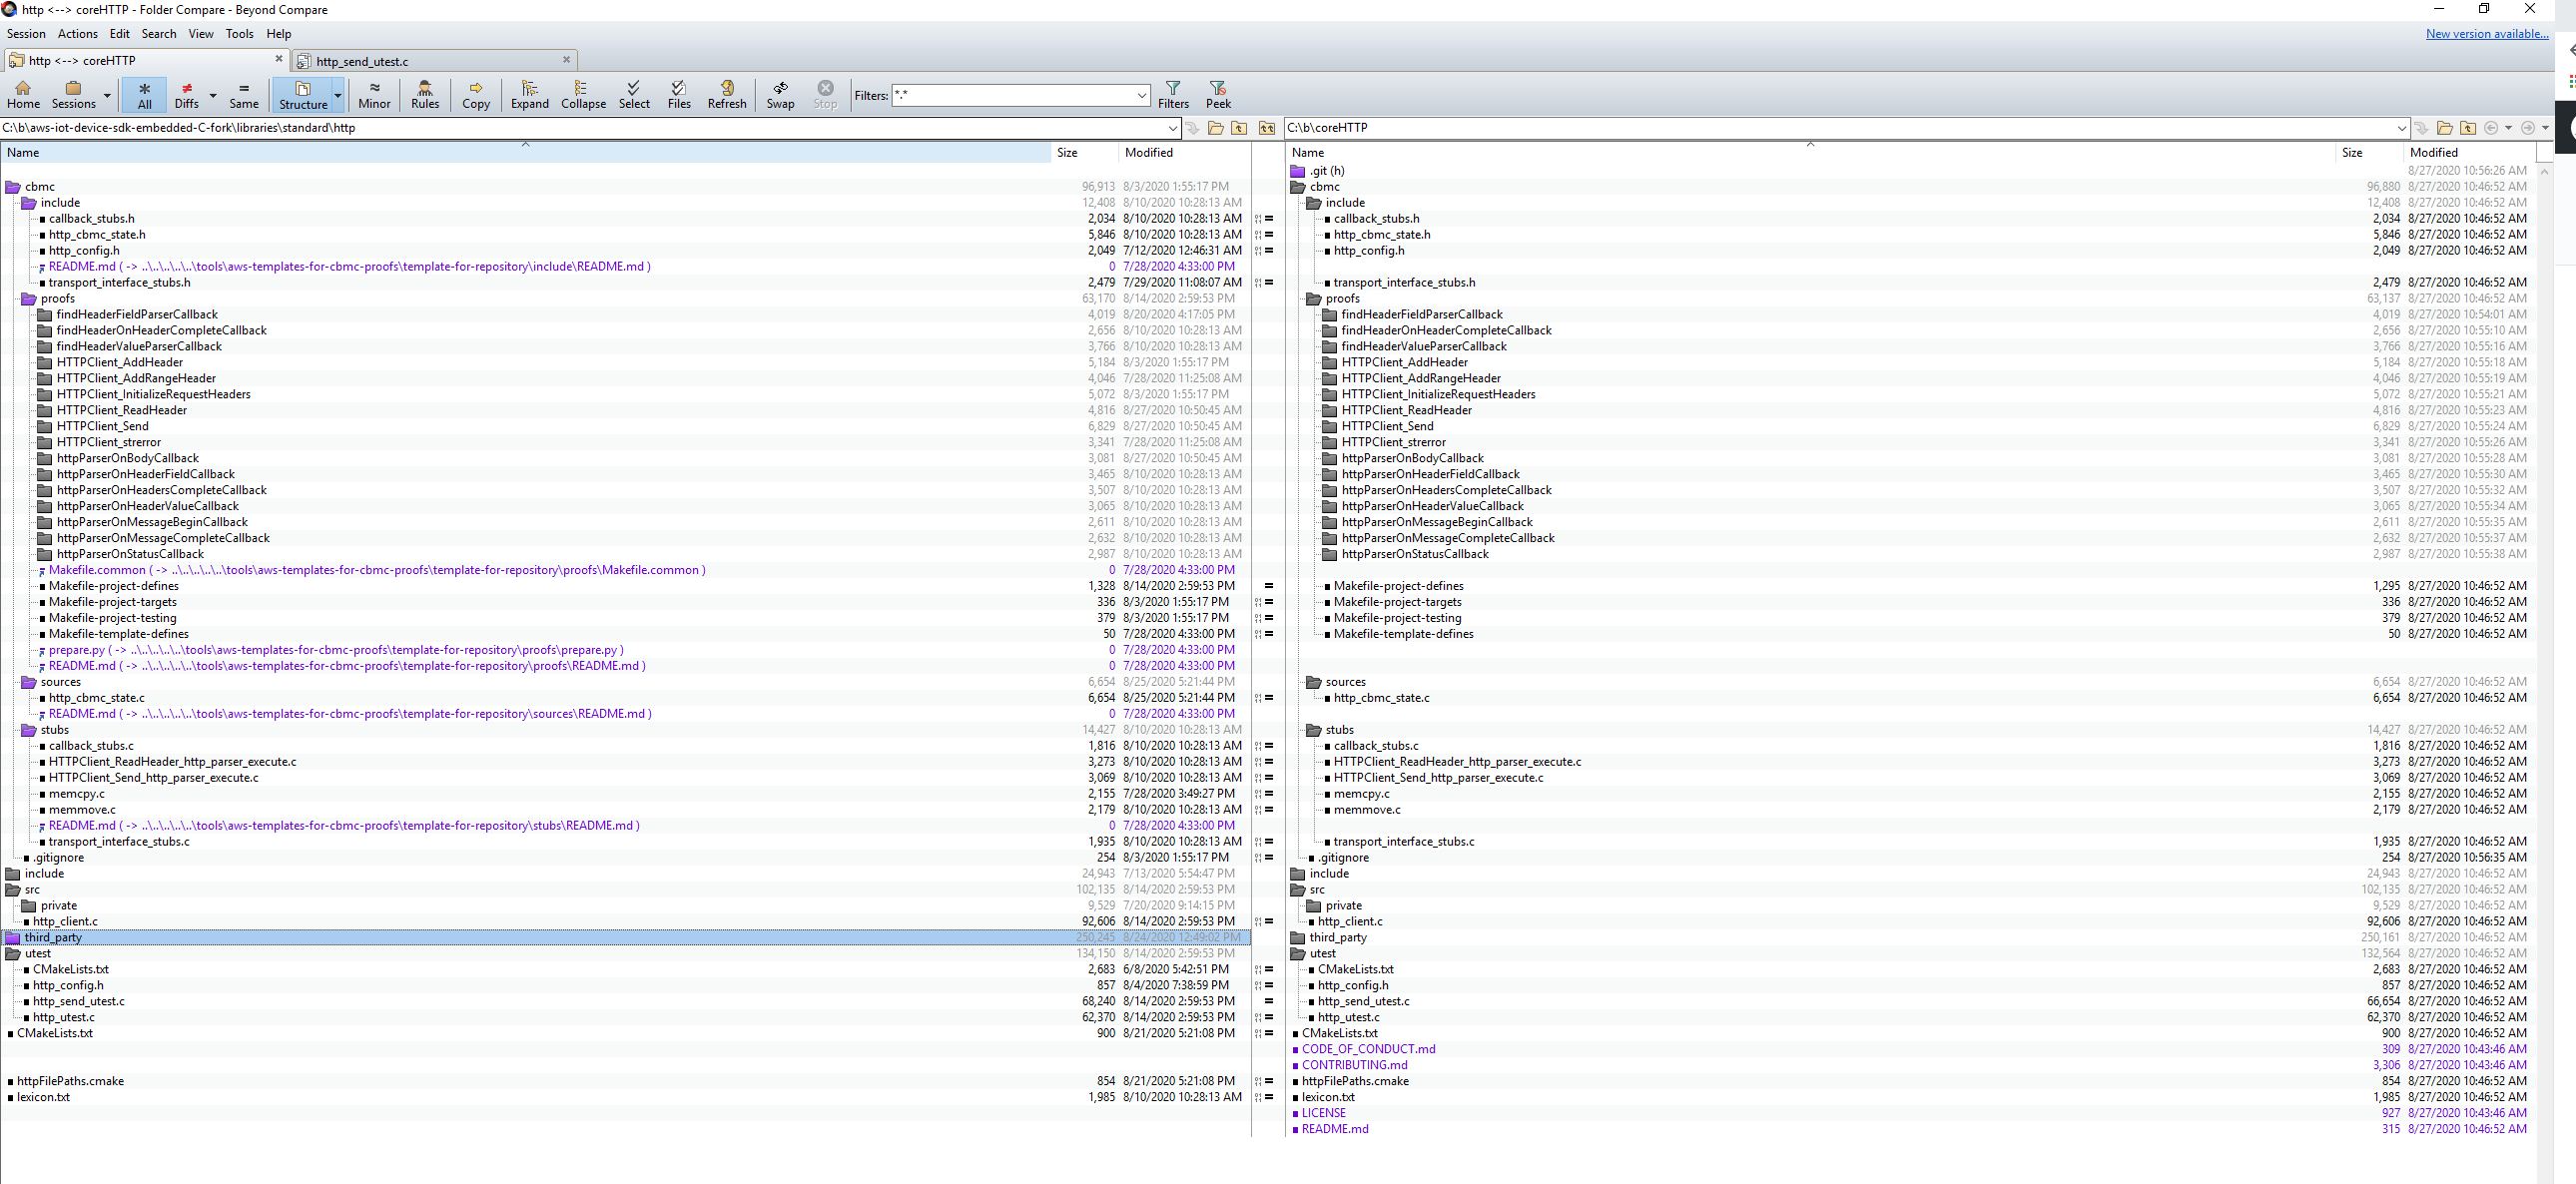Click the New version available link

click(2486, 33)
